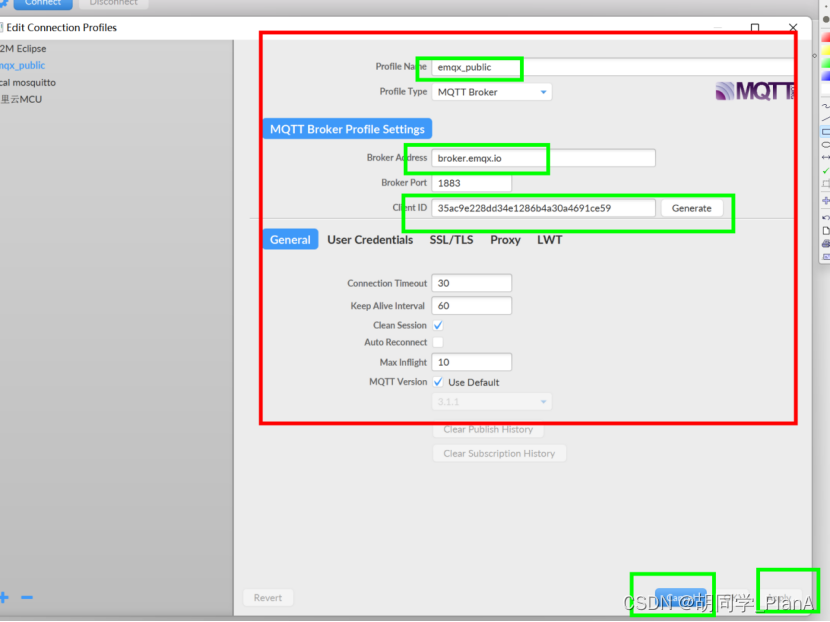Add a new connection profile with plus icon
830x622 pixels.
click(x=4, y=598)
